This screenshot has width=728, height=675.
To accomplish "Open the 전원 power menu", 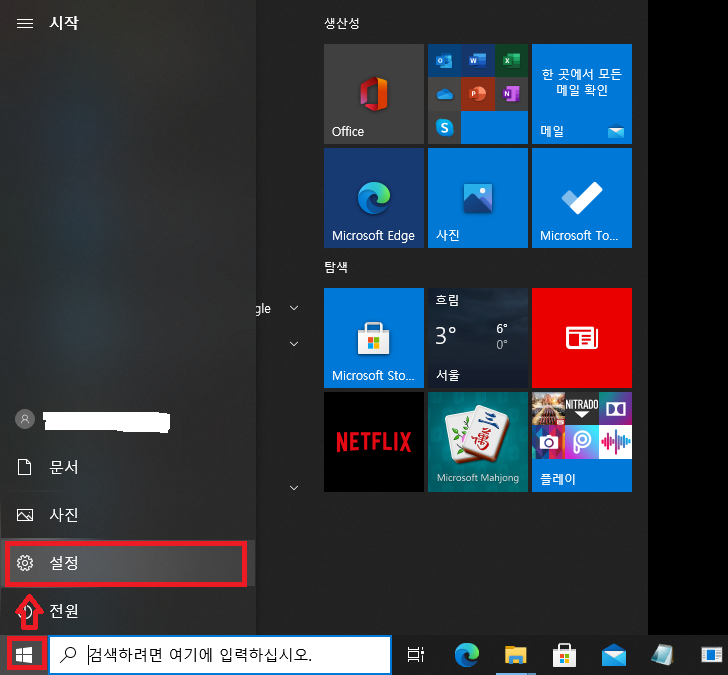I will click(x=127, y=610).
